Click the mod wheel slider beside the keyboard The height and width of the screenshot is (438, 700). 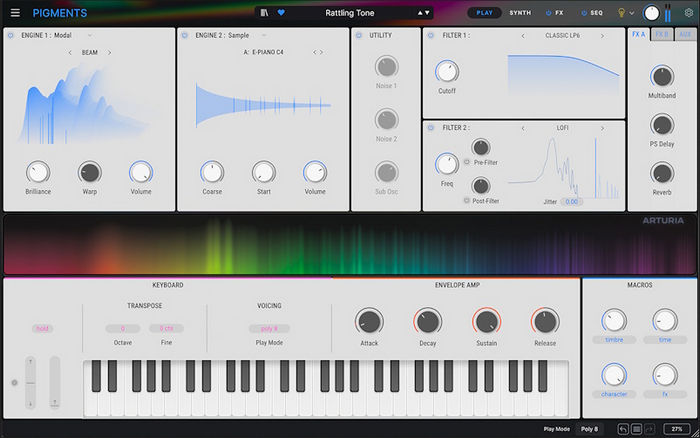coord(54,381)
